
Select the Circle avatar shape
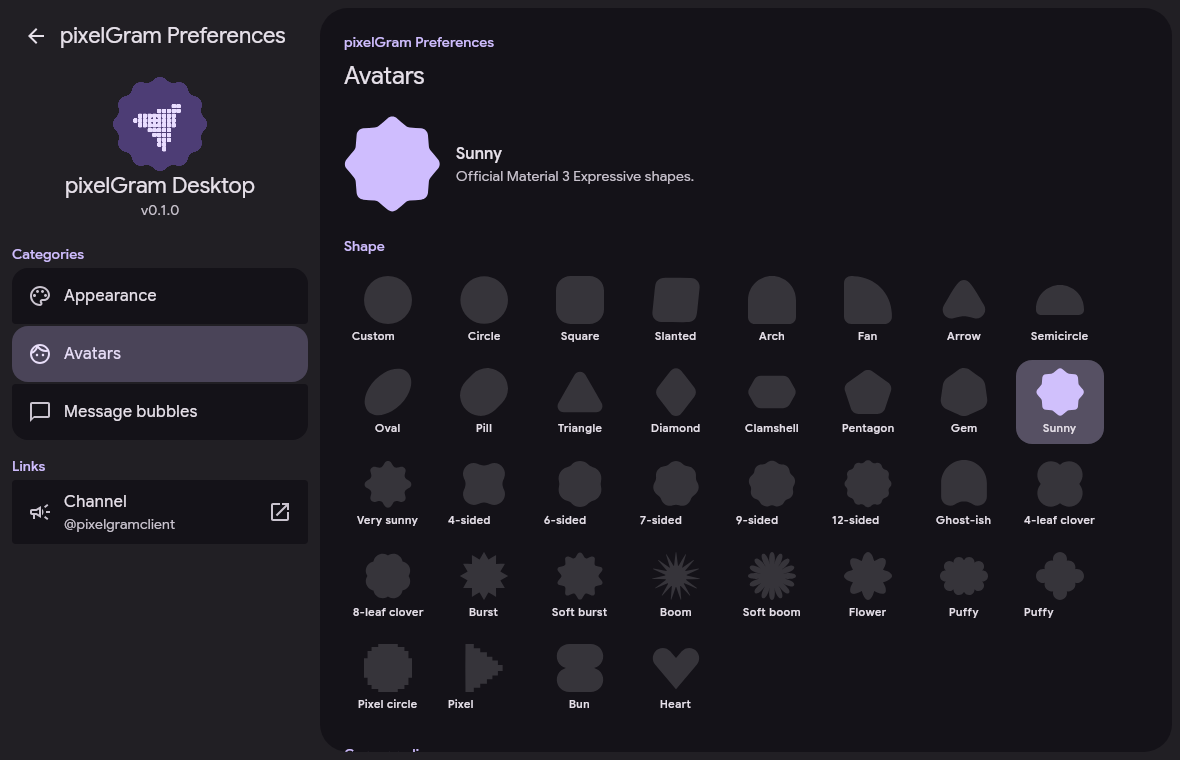tap(484, 310)
